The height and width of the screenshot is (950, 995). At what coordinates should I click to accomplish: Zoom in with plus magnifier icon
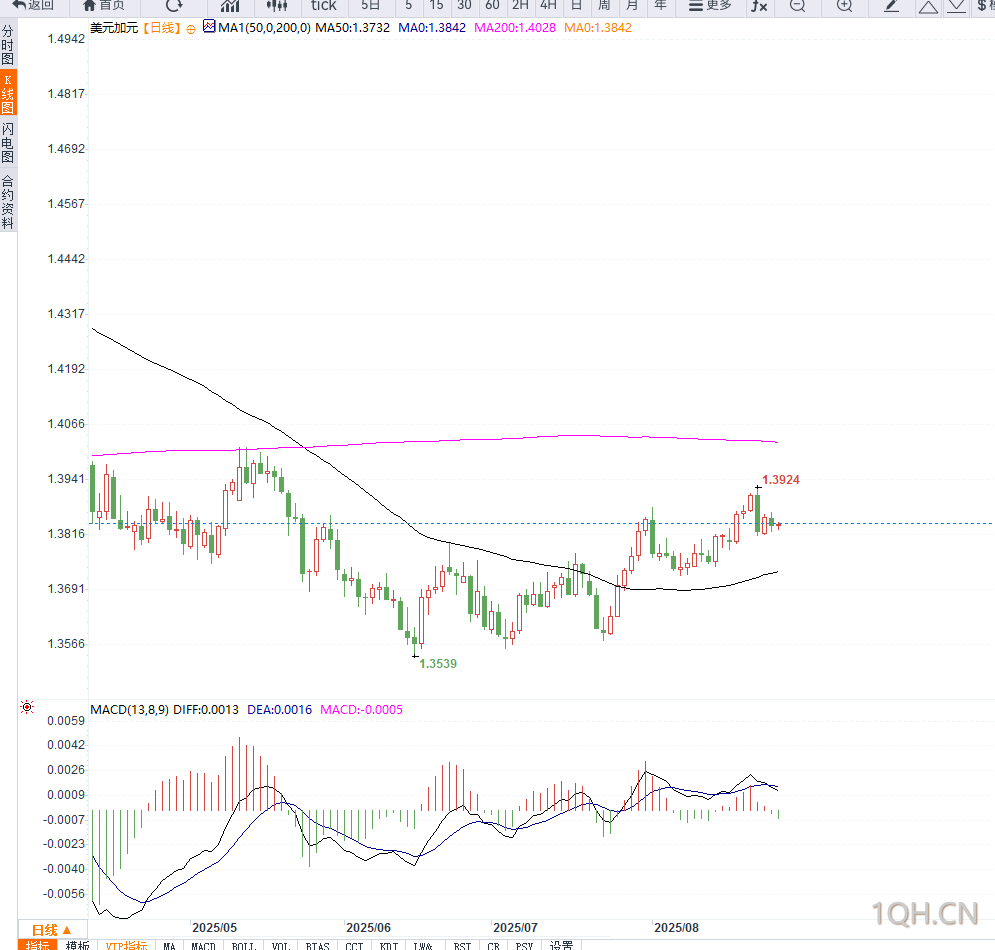click(844, 6)
